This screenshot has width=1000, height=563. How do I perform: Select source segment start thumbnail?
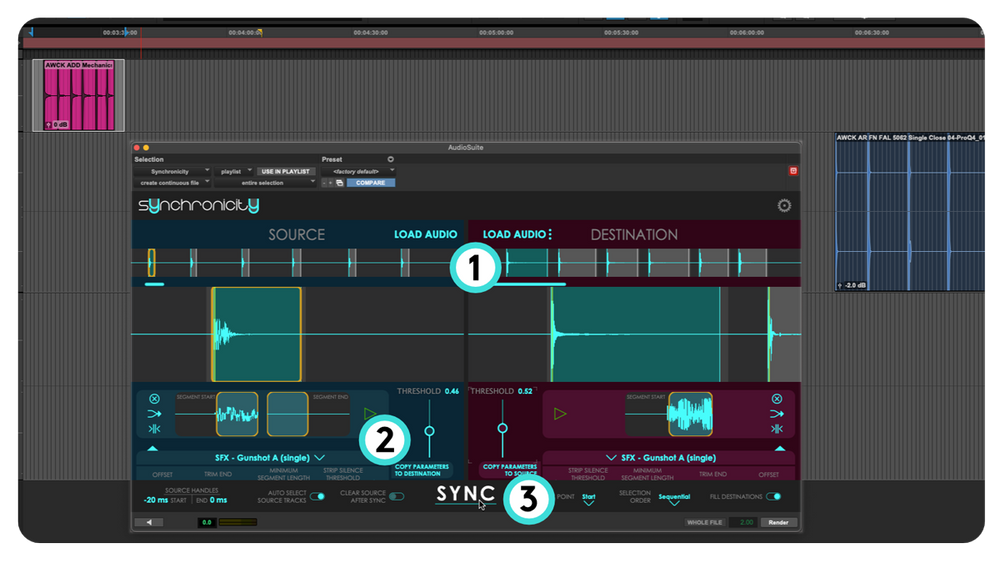point(237,414)
